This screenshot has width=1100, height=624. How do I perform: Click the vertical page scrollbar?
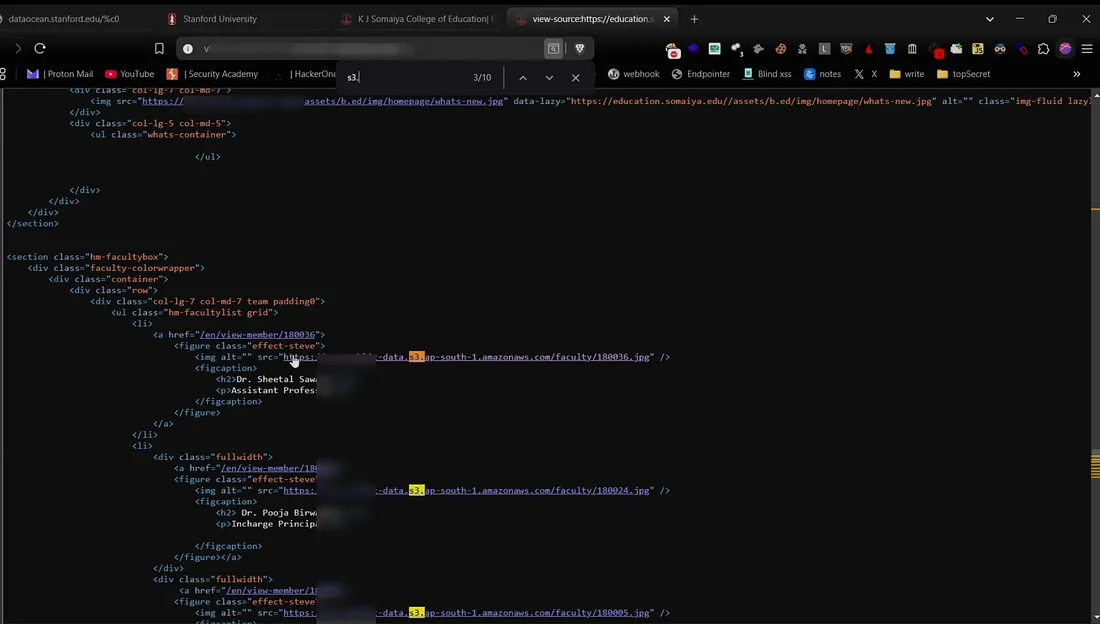coord(1095,355)
